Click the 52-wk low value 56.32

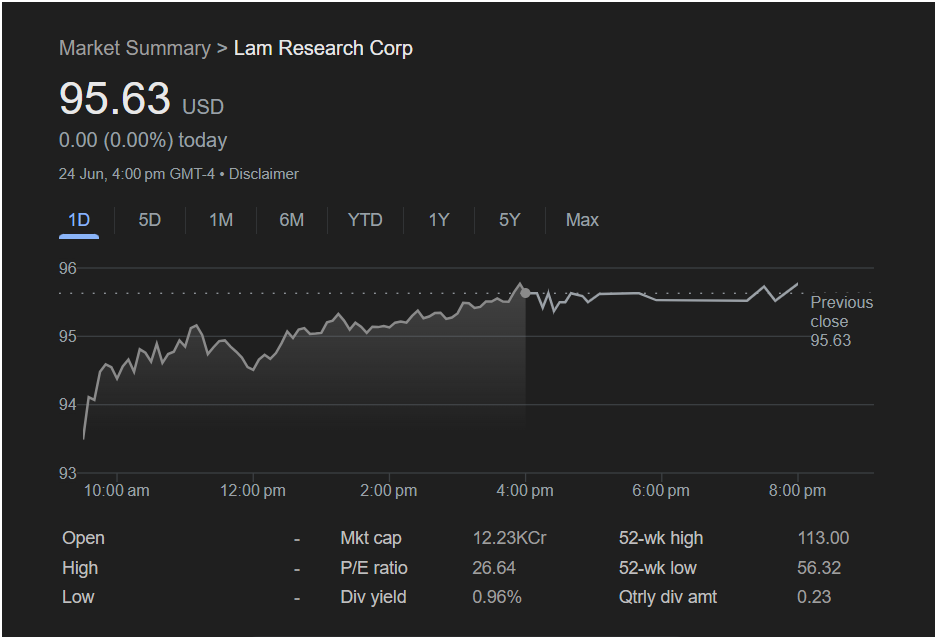(x=819, y=568)
